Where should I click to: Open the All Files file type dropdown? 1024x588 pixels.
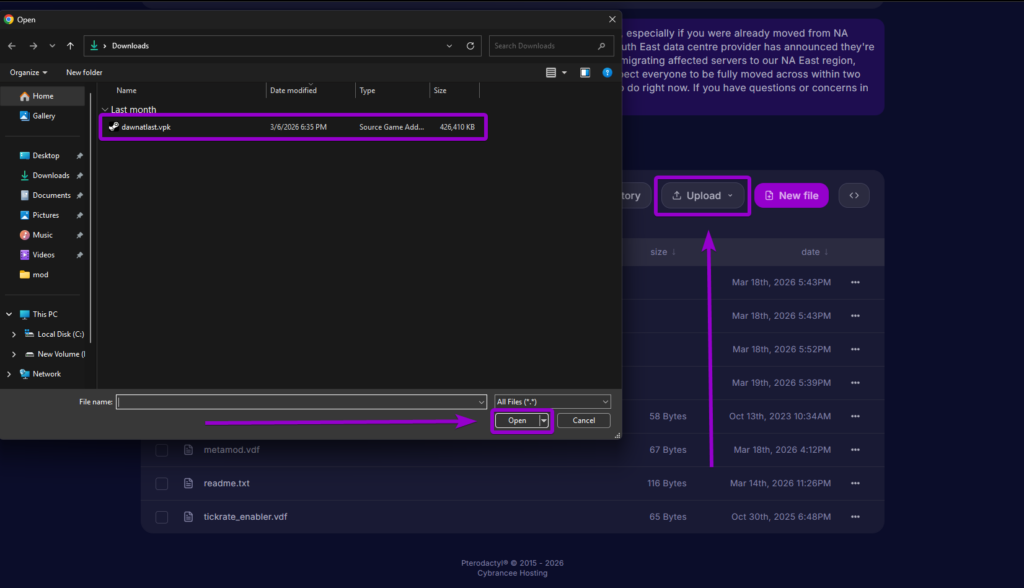[552, 402]
